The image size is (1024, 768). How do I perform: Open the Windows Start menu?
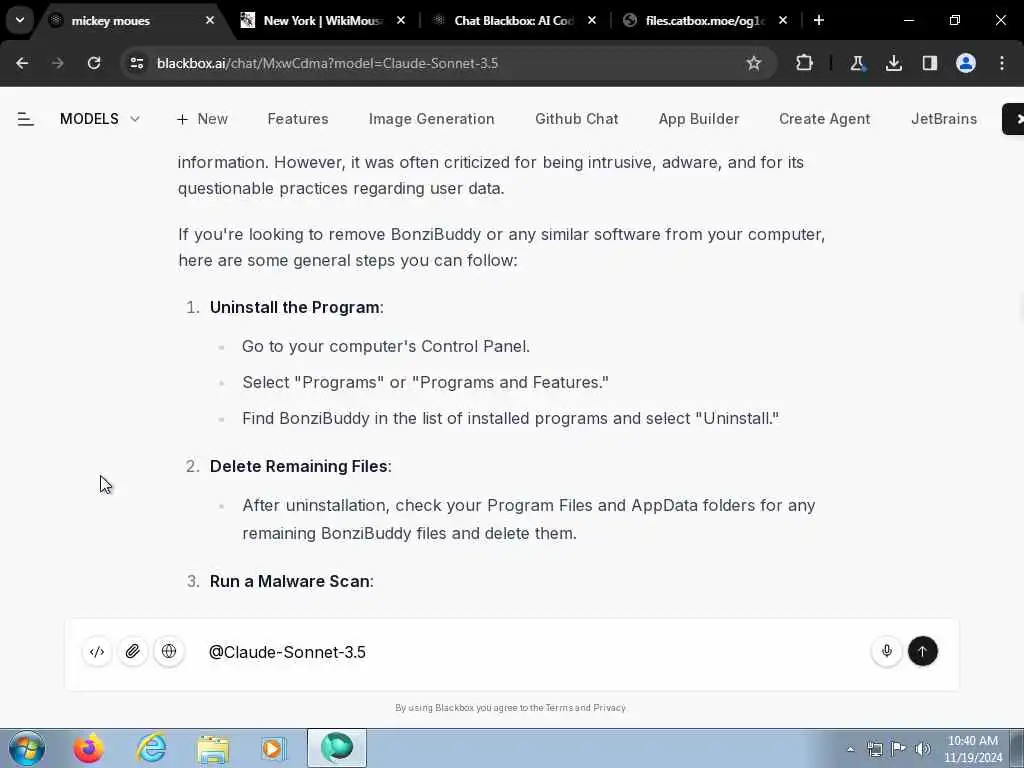click(x=27, y=748)
